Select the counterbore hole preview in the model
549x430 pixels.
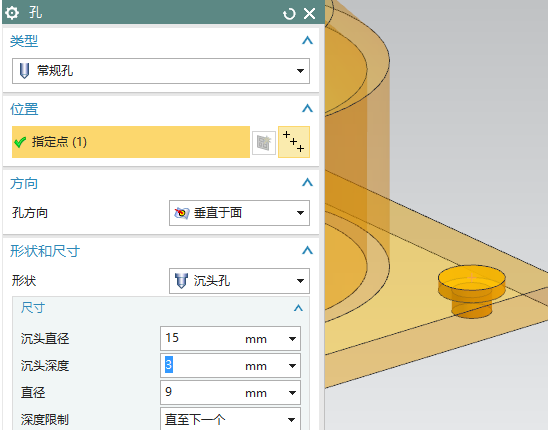coord(472,291)
